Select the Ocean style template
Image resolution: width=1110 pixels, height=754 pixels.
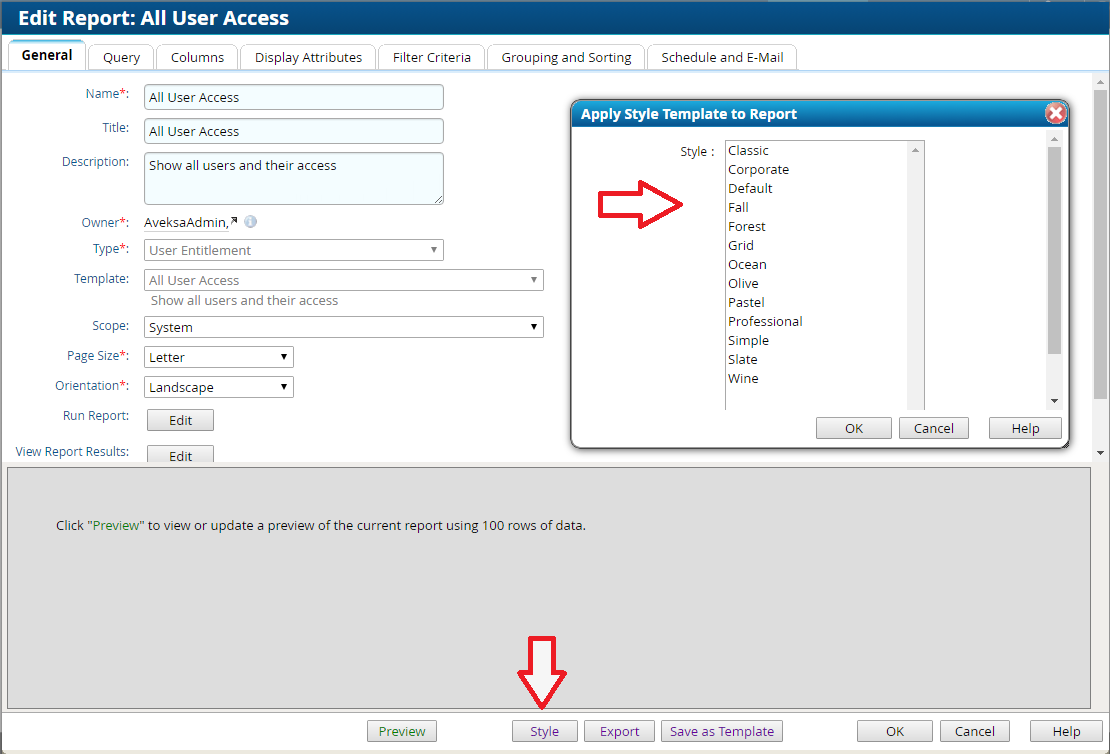(x=747, y=264)
